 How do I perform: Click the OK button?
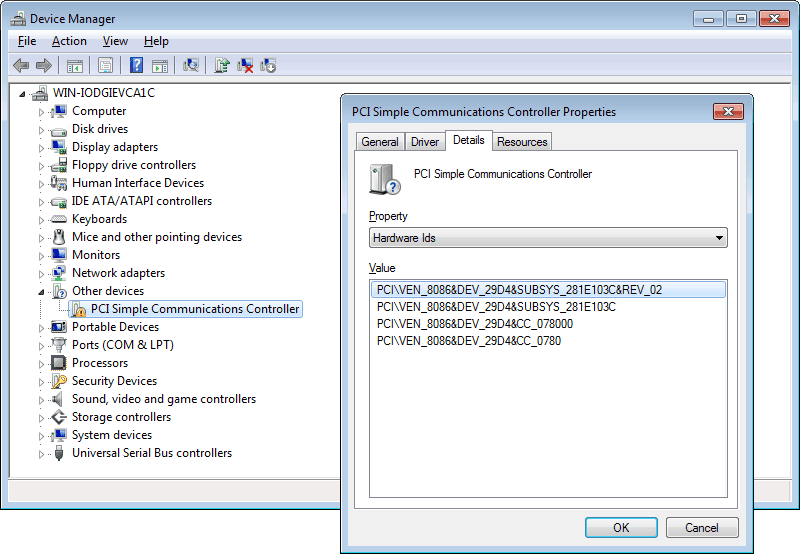[621, 527]
